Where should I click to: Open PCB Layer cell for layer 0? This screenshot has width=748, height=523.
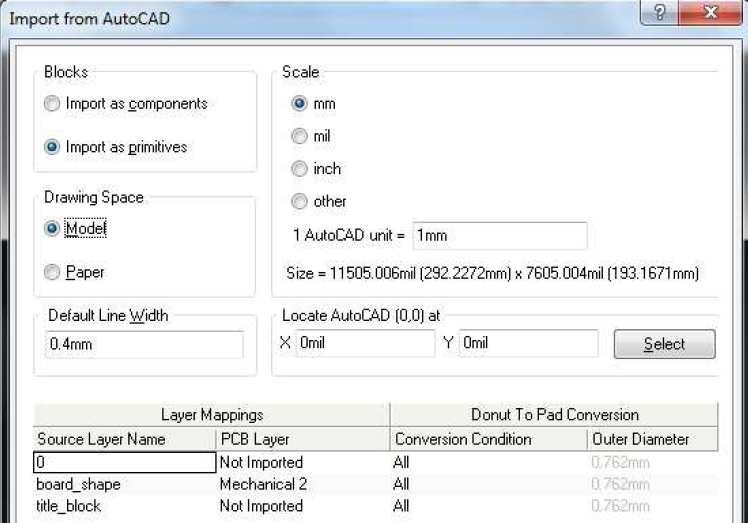303,462
